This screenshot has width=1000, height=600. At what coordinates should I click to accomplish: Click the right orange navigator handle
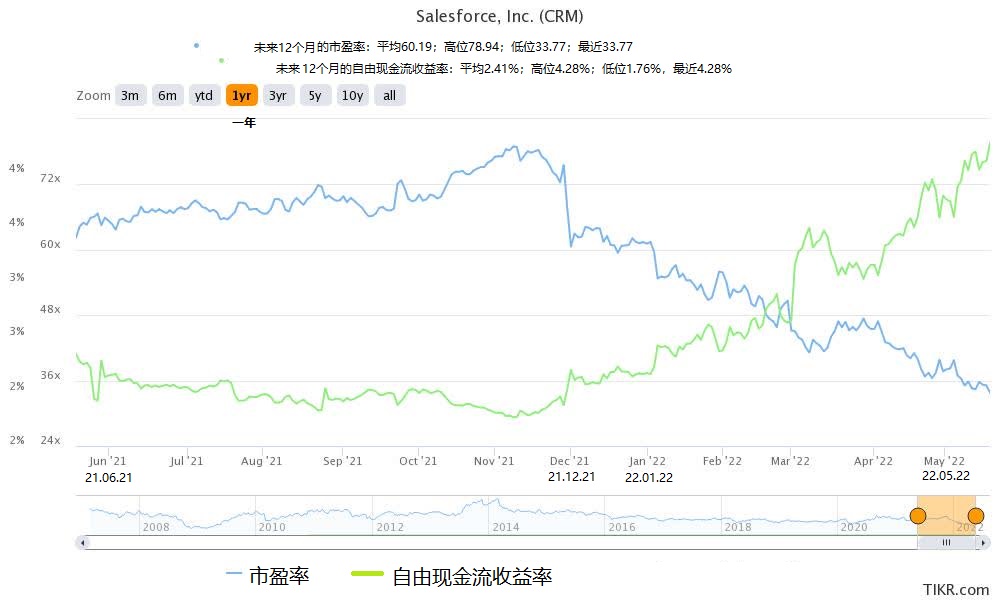975,515
